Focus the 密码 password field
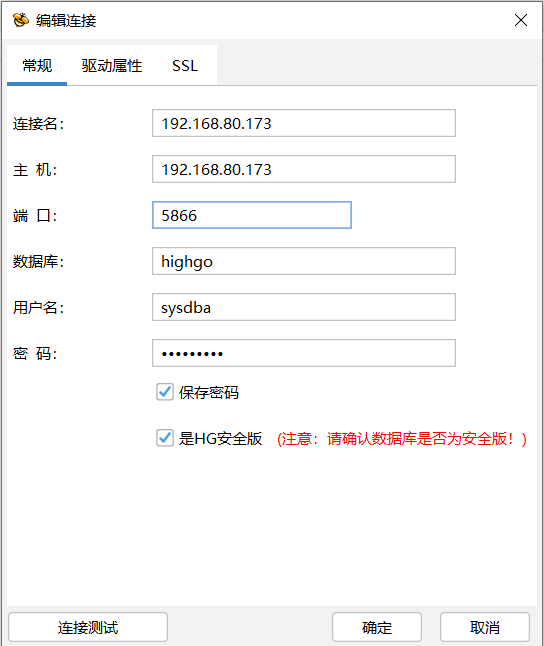 (304, 353)
